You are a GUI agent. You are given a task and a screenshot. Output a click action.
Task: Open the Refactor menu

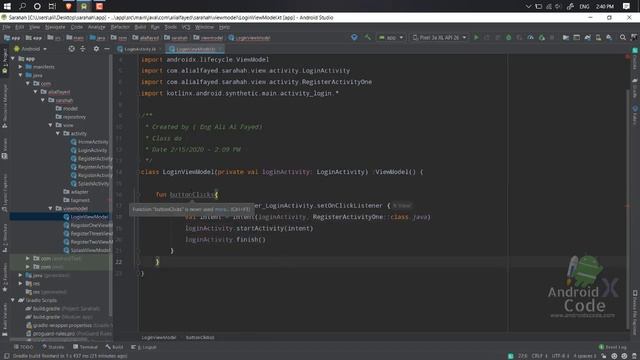click(x=120, y=27)
